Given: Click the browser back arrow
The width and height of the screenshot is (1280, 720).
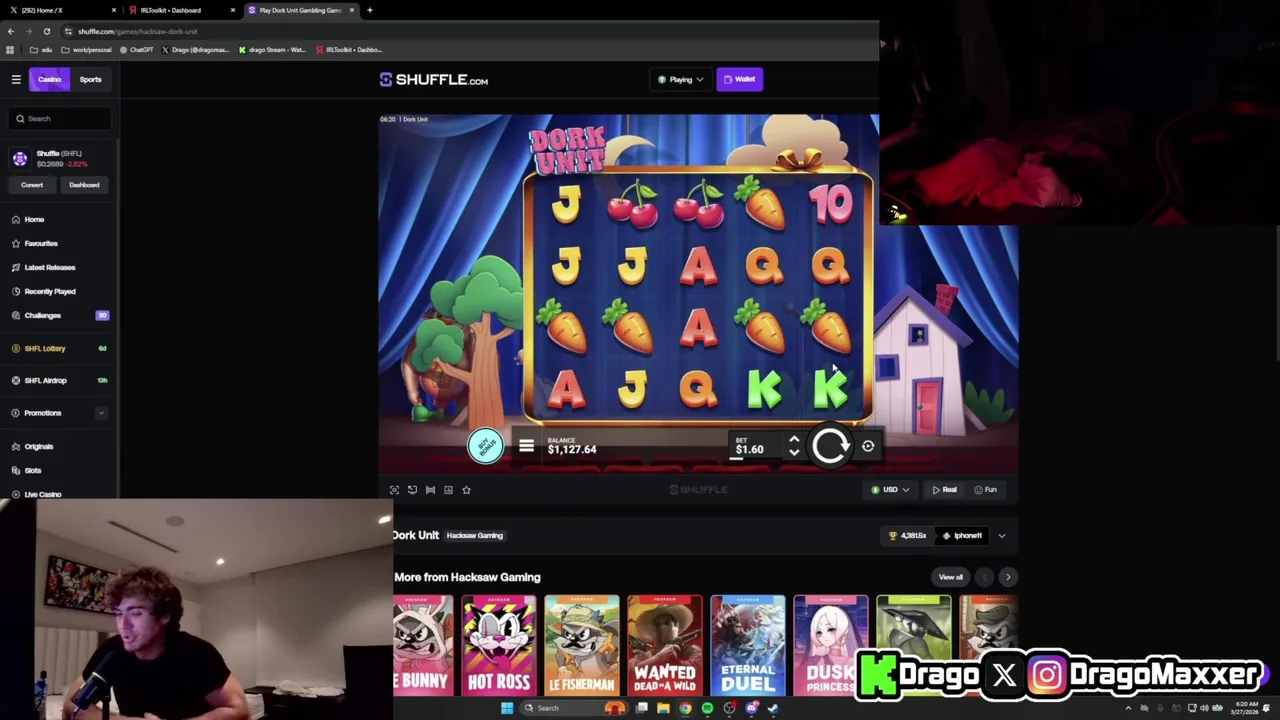Looking at the screenshot, I should [x=11, y=31].
